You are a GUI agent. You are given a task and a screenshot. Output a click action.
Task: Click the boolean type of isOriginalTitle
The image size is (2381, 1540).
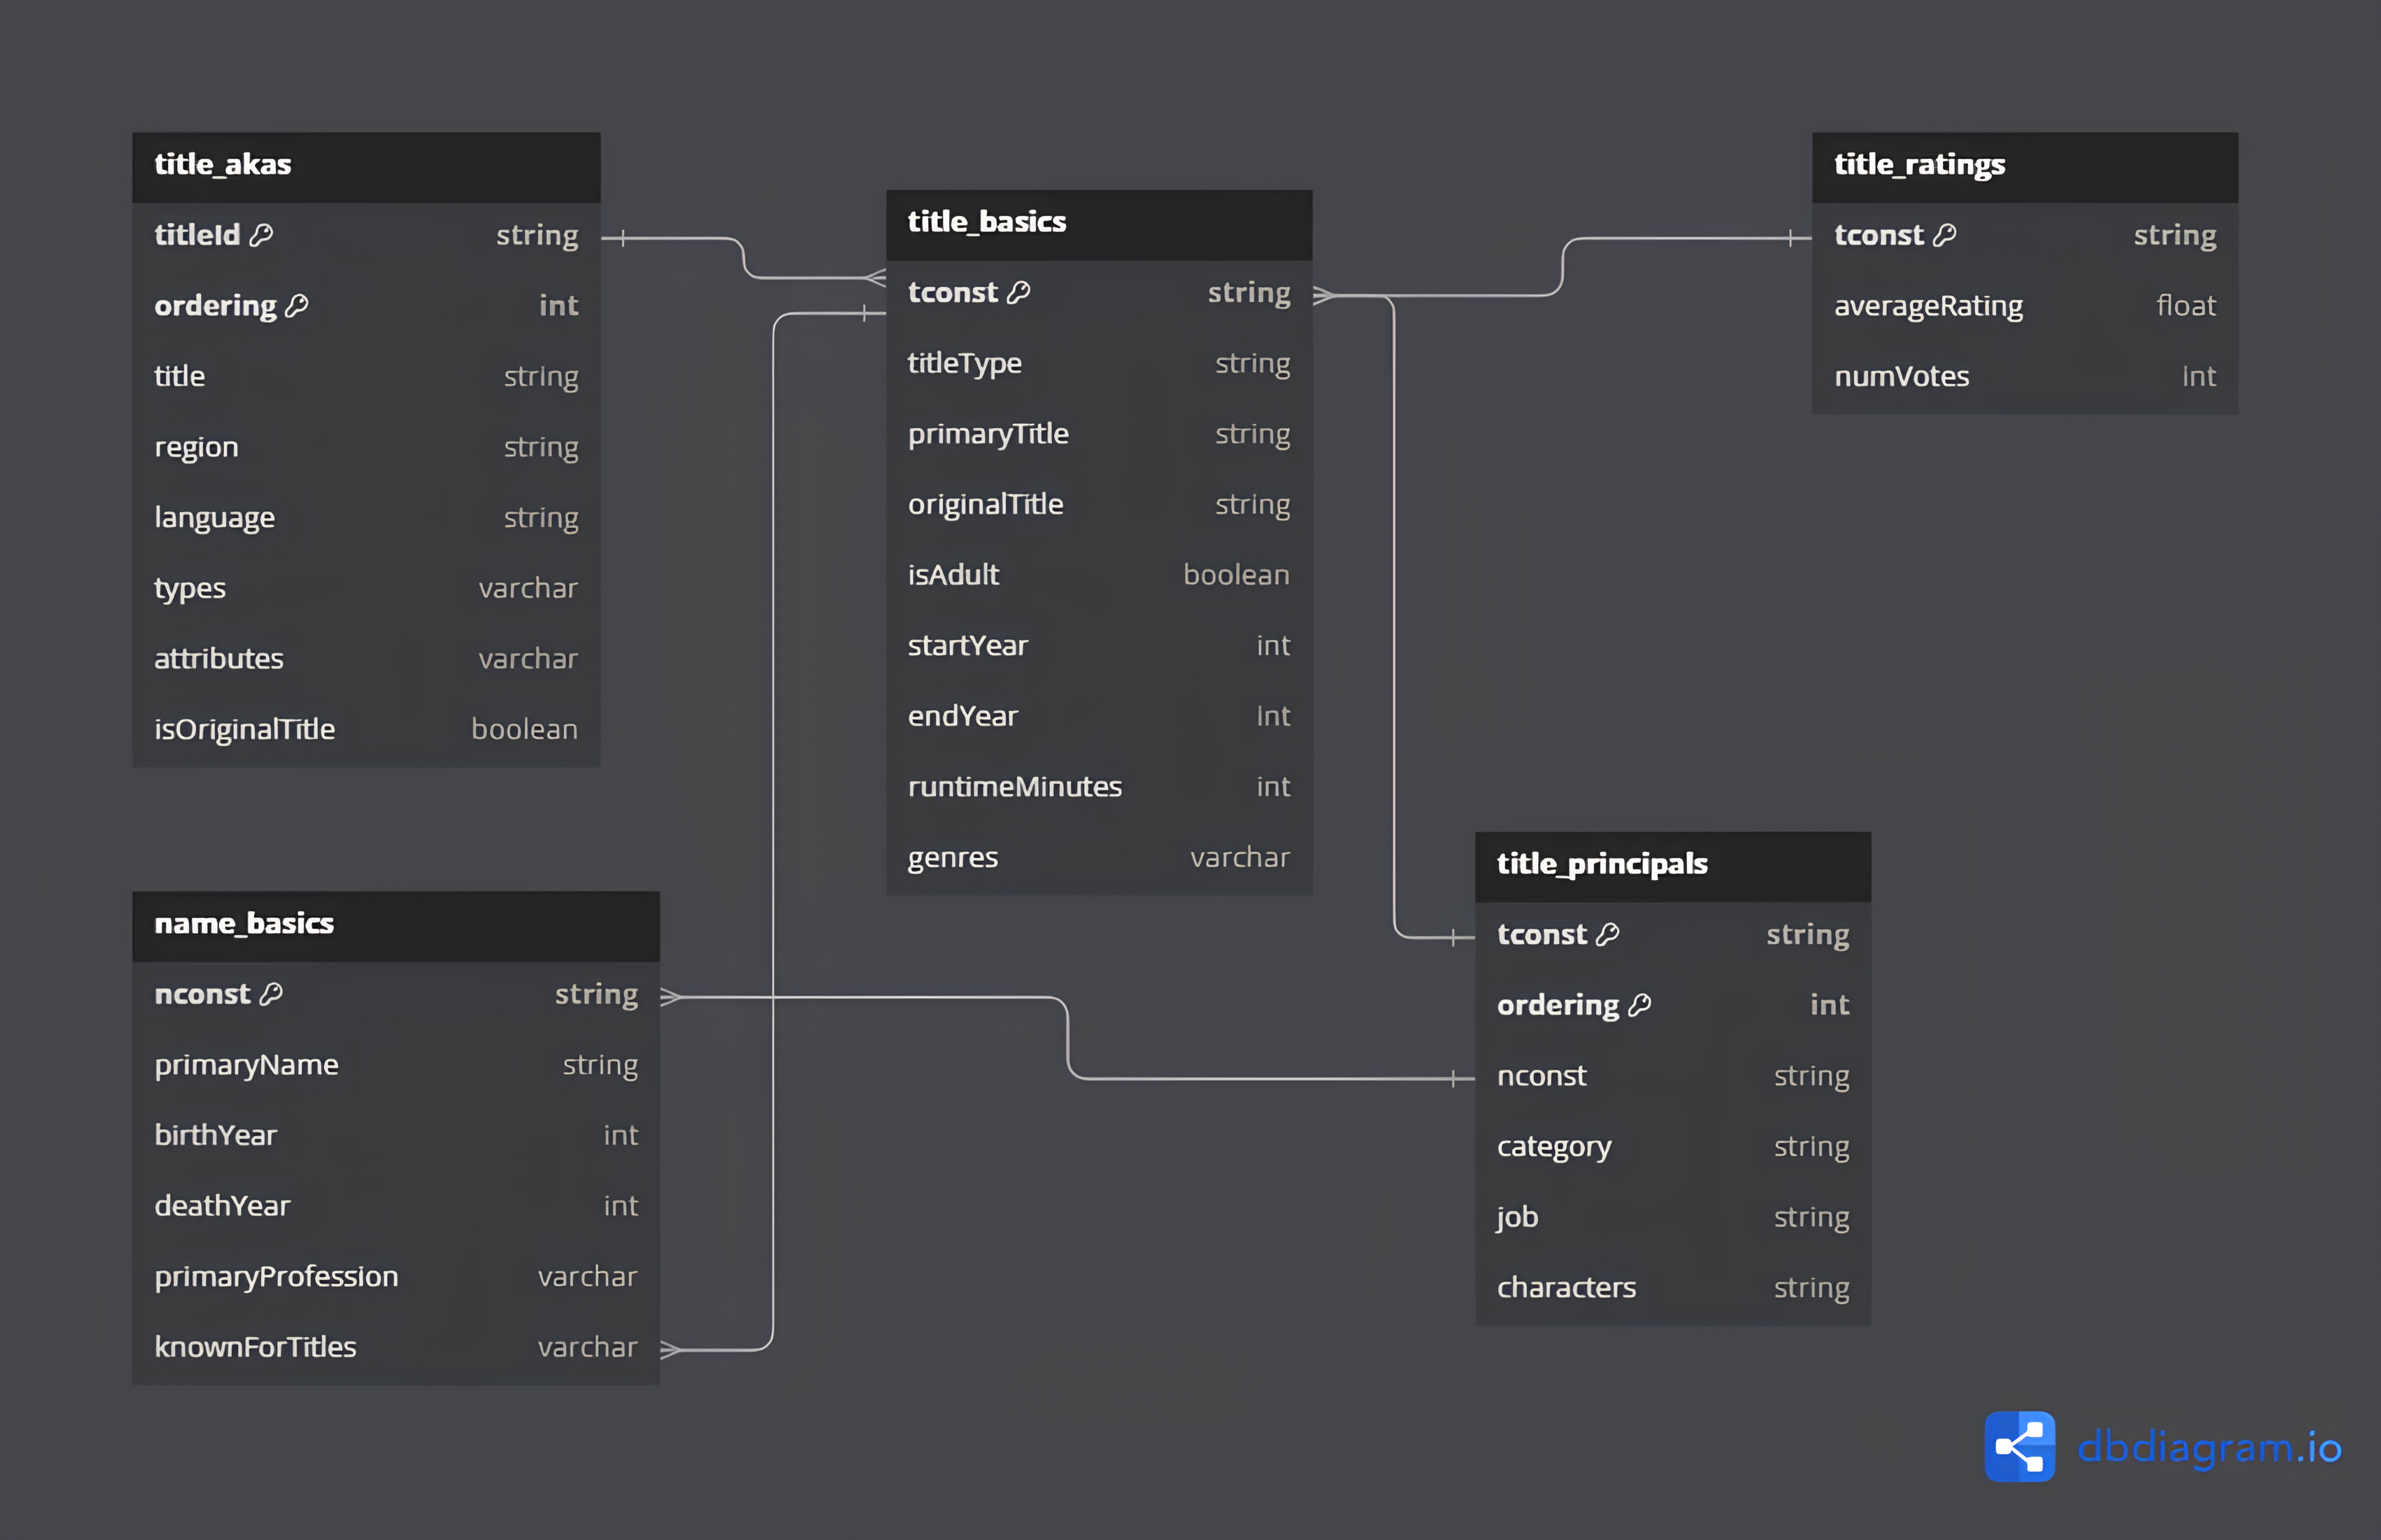(524, 729)
